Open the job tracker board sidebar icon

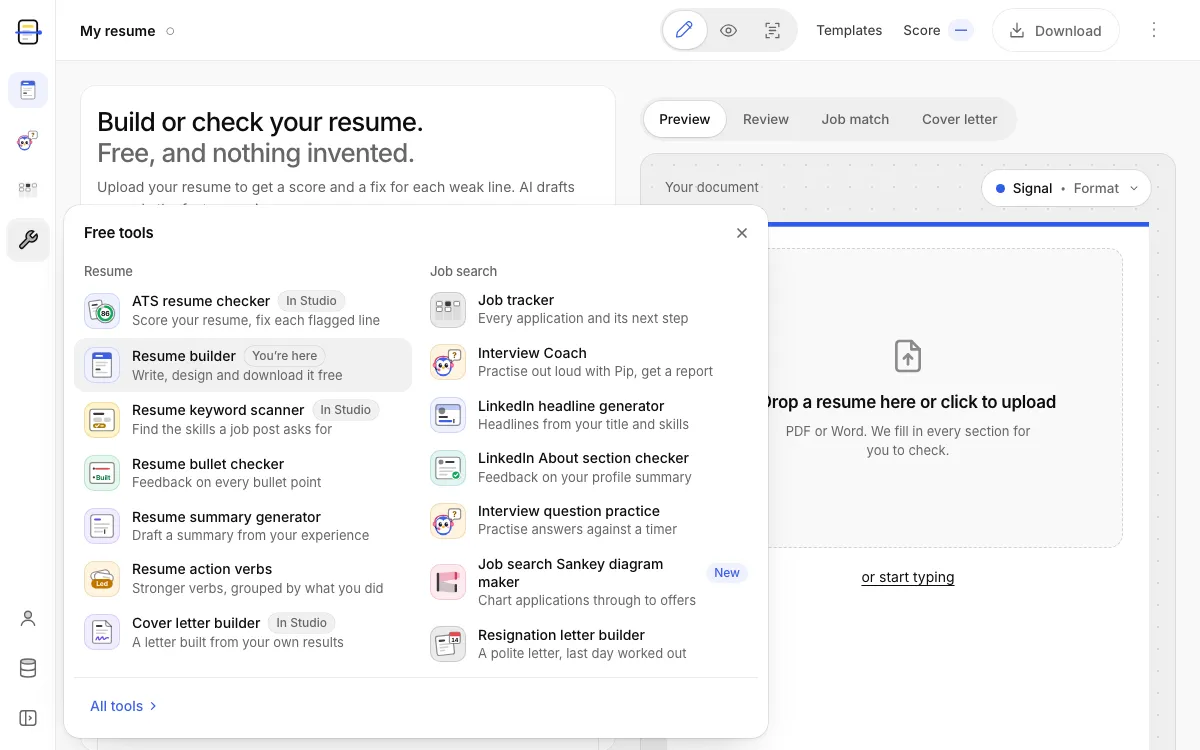click(28, 188)
